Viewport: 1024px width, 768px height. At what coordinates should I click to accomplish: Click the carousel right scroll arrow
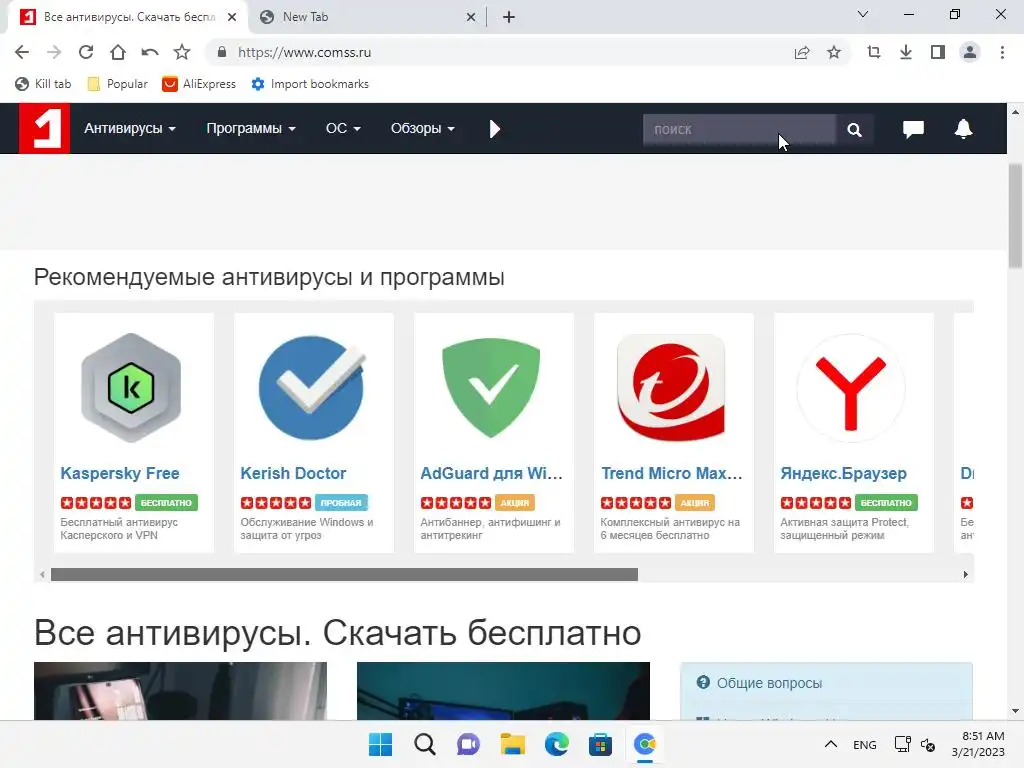coord(965,575)
